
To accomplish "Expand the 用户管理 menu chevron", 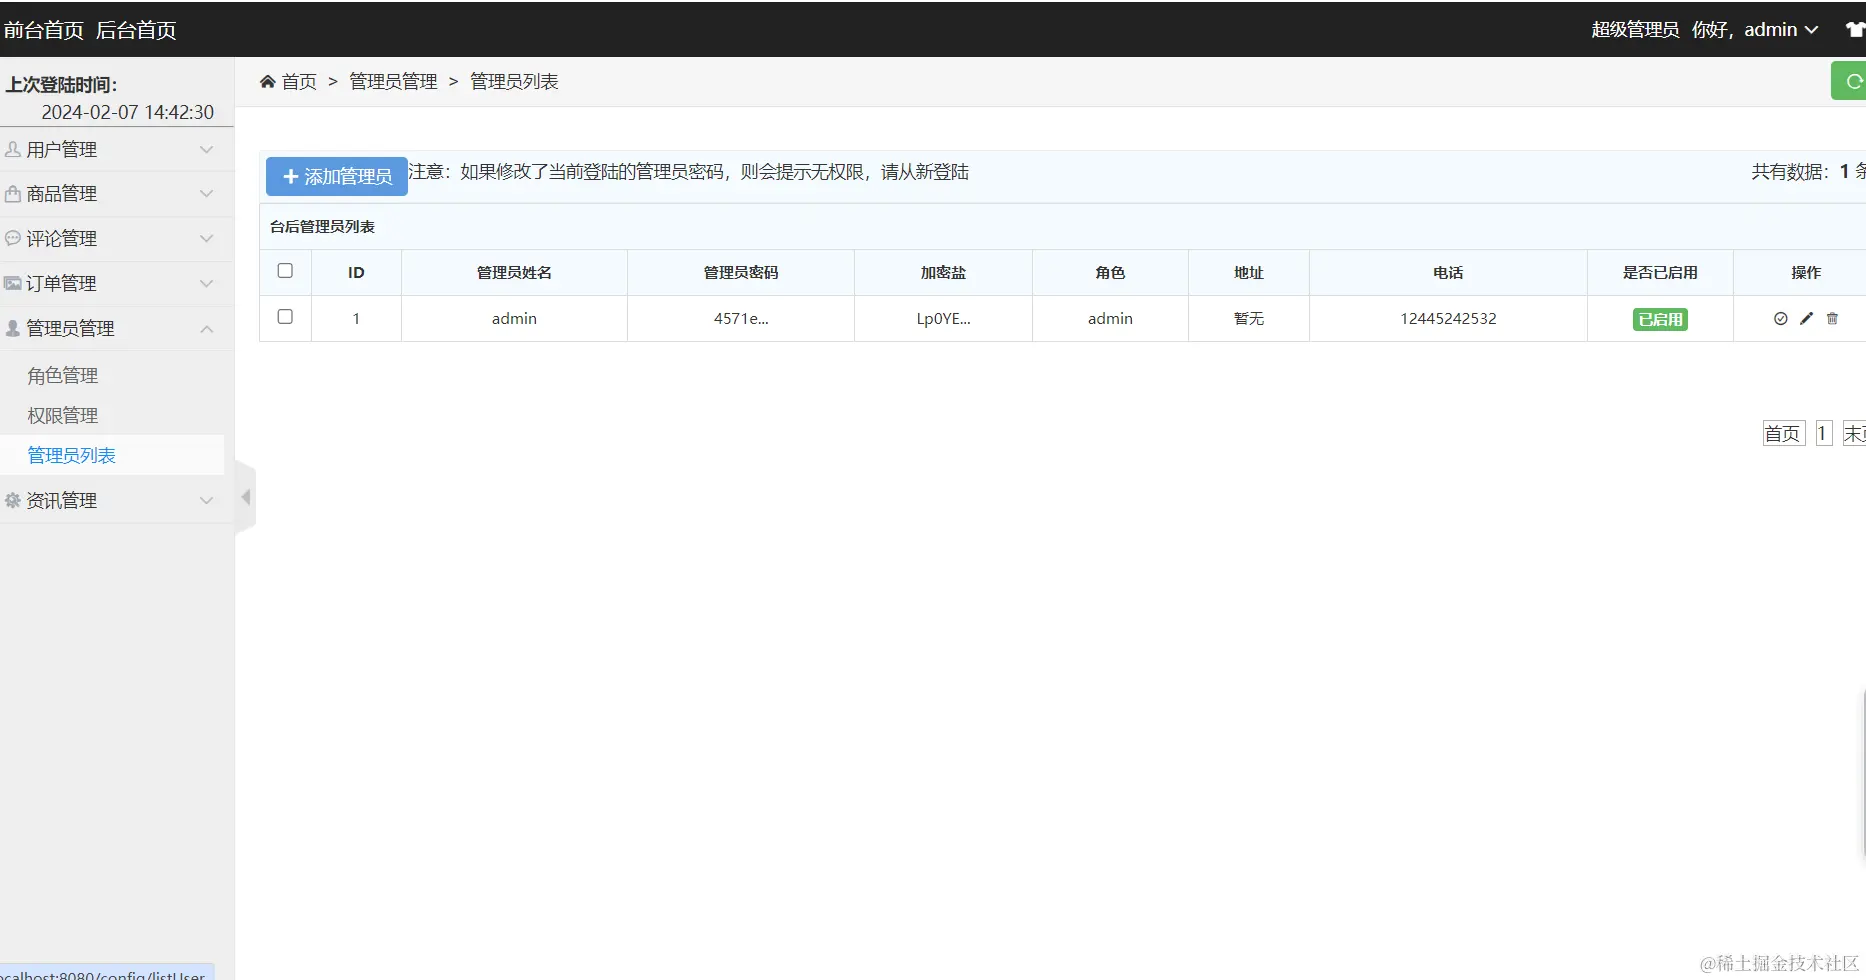I will pos(207,150).
